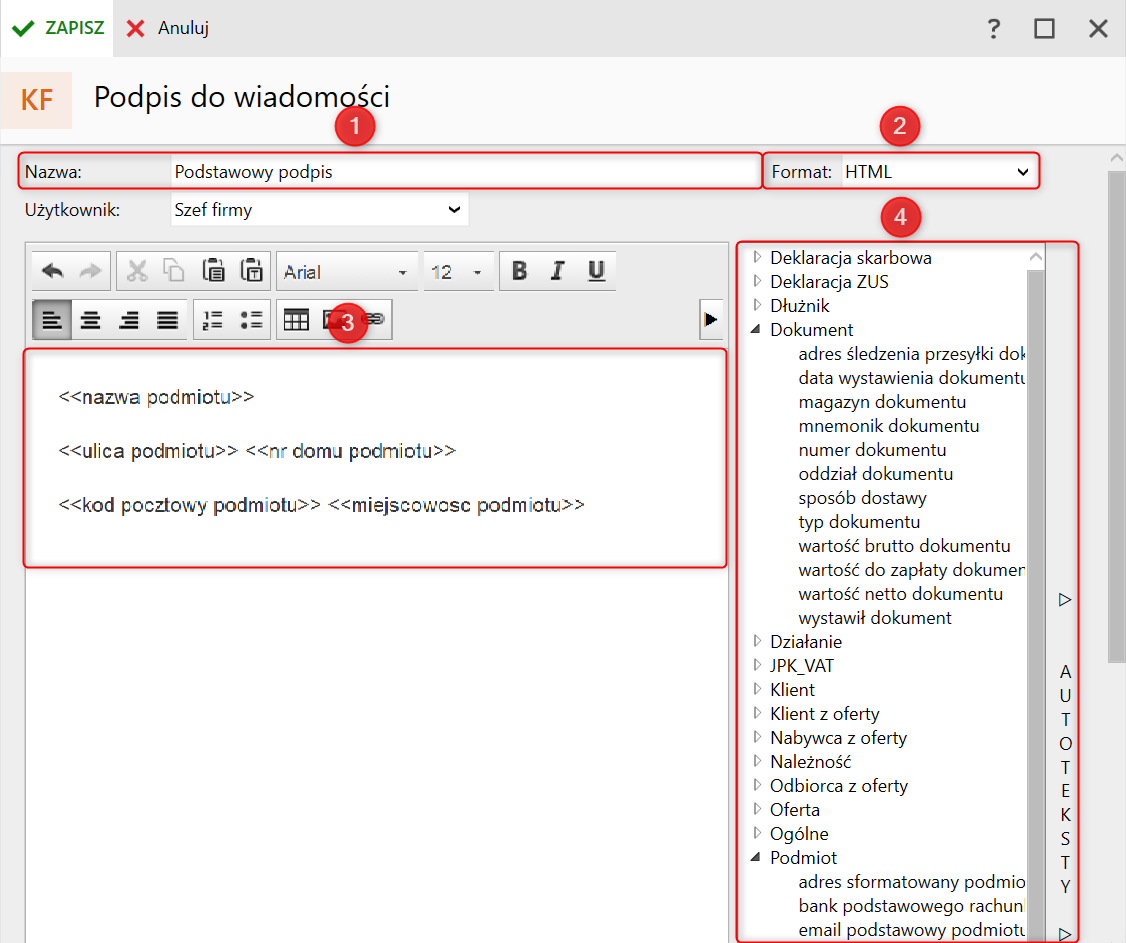Expand the Klient z oferty node
1126x943 pixels.
[757, 713]
